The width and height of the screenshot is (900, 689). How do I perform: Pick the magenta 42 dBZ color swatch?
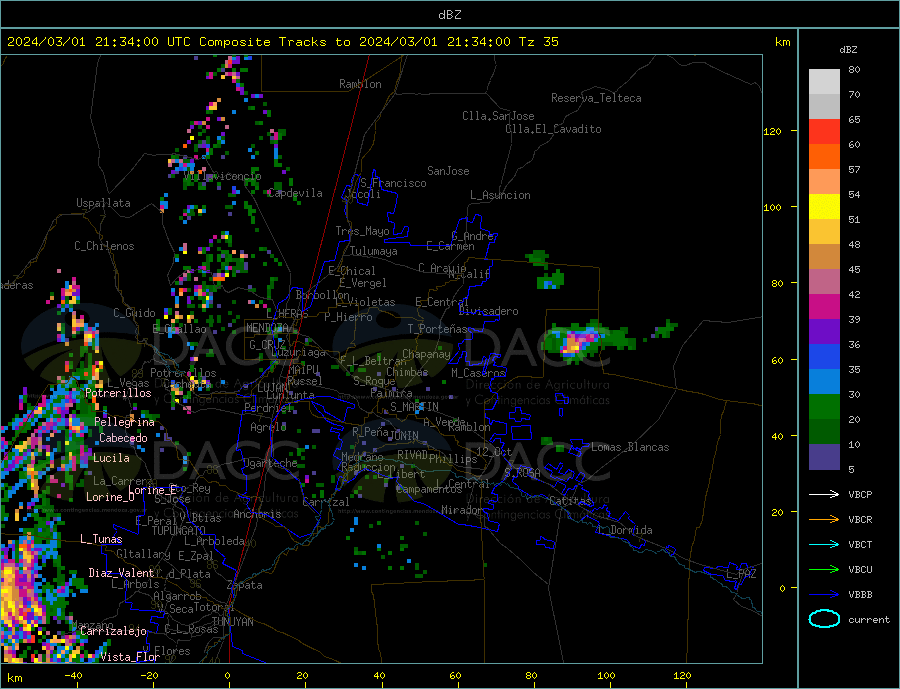coord(824,307)
